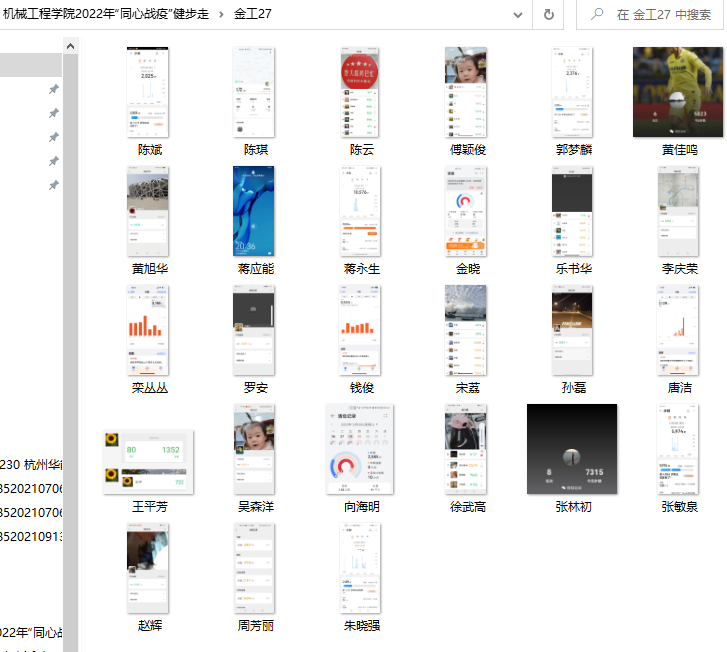Image resolution: width=727 pixels, height=652 pixels.
Task: Select the 黄佳鸣 image thumbnail
Action: [x=679, y=92]
